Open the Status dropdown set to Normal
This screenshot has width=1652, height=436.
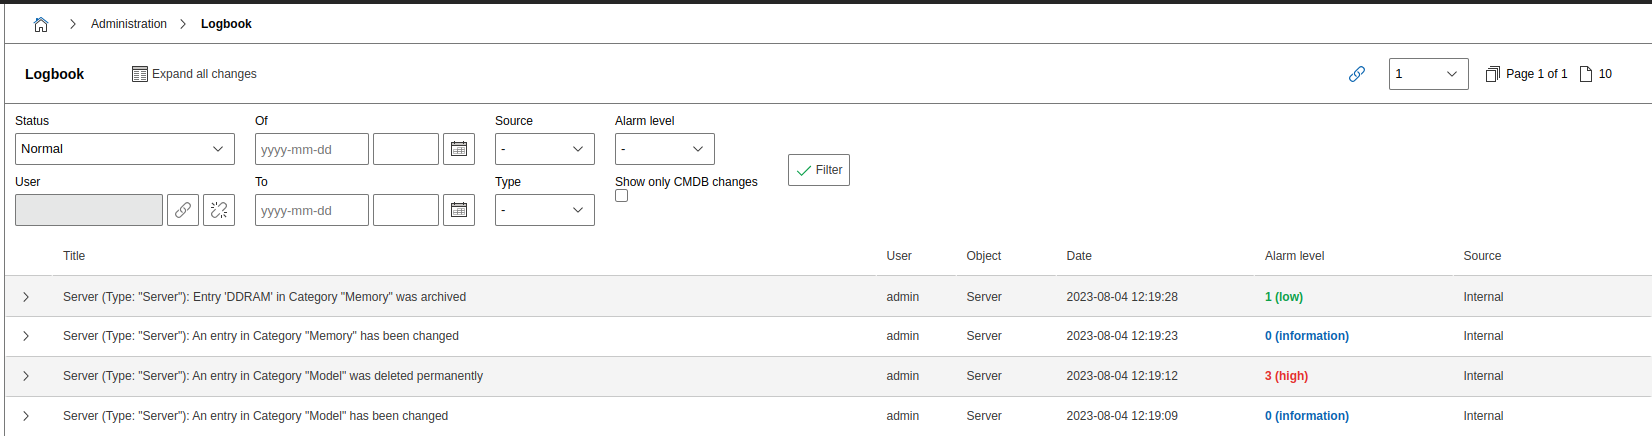[x=125, y=149]
